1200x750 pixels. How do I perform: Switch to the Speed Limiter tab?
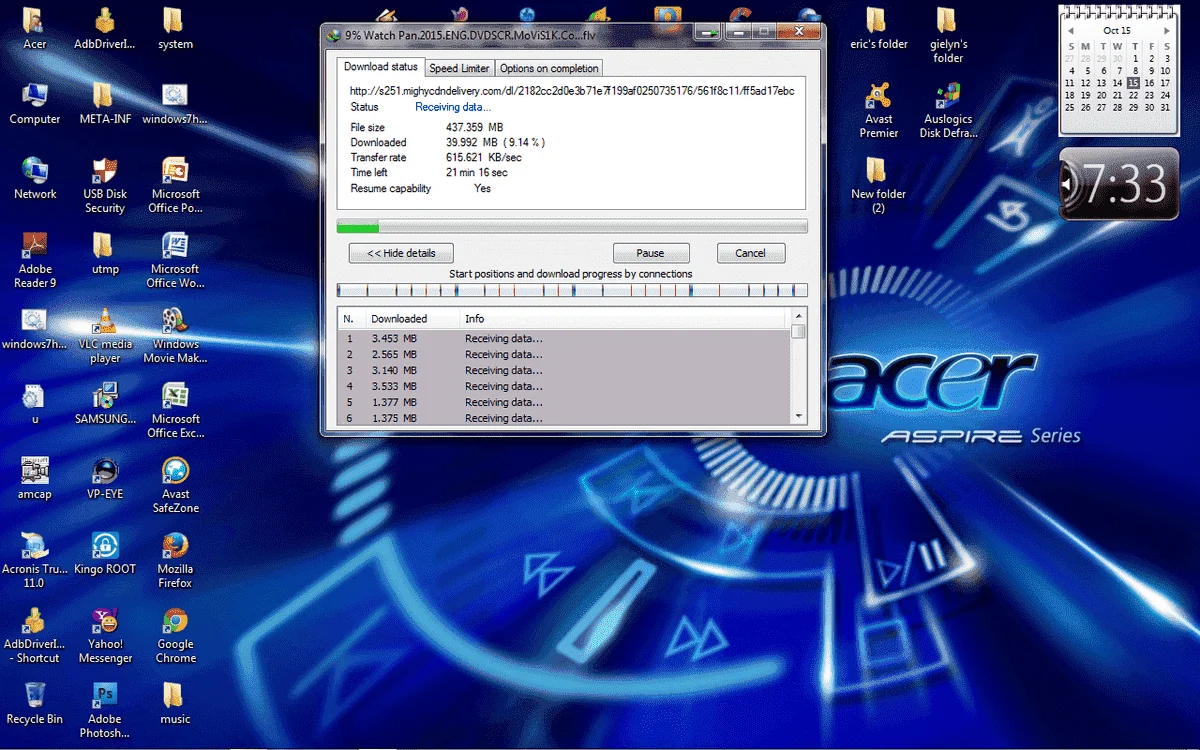point(459,69)
